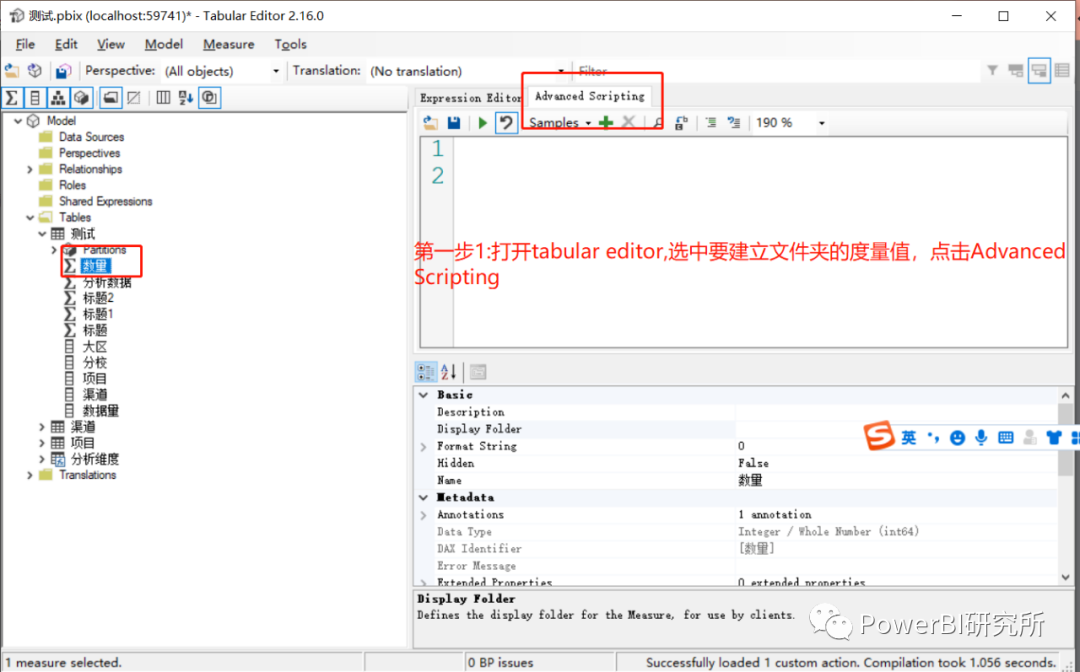The height and width of the screenshot is (672, 1080).
Task: Toggle the alphabetical sort in the properties panel
Action: click(447, 371)
